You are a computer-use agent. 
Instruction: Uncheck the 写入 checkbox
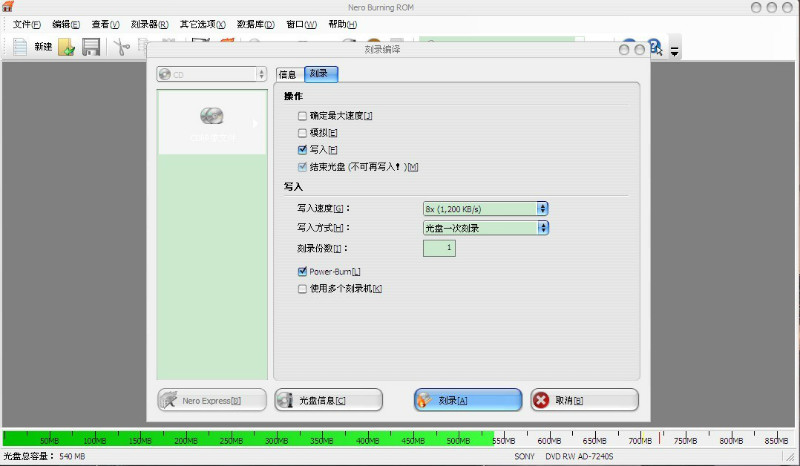[302, 150]
